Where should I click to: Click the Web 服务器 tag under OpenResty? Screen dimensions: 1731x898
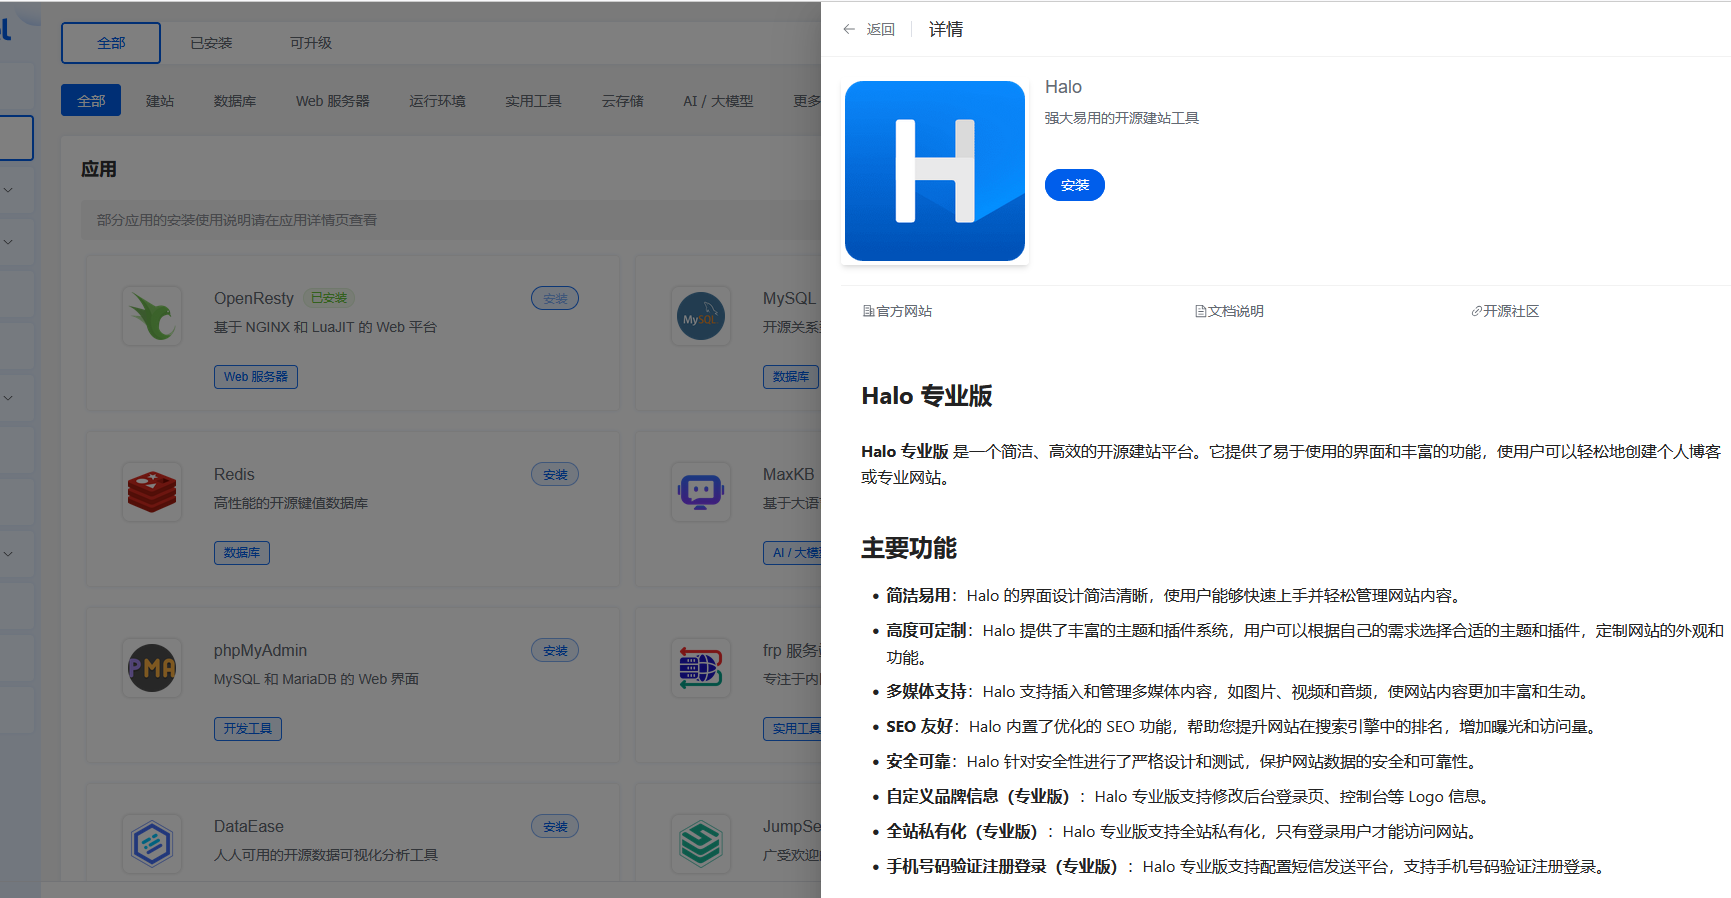pos(255,377)
